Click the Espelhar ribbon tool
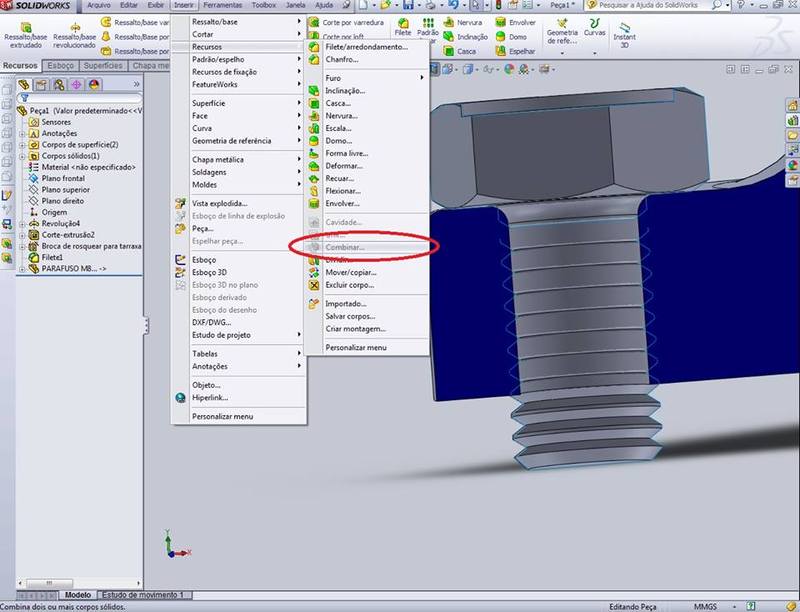The width and height of the screenshot is (800, 612). [x=515, y=51]
